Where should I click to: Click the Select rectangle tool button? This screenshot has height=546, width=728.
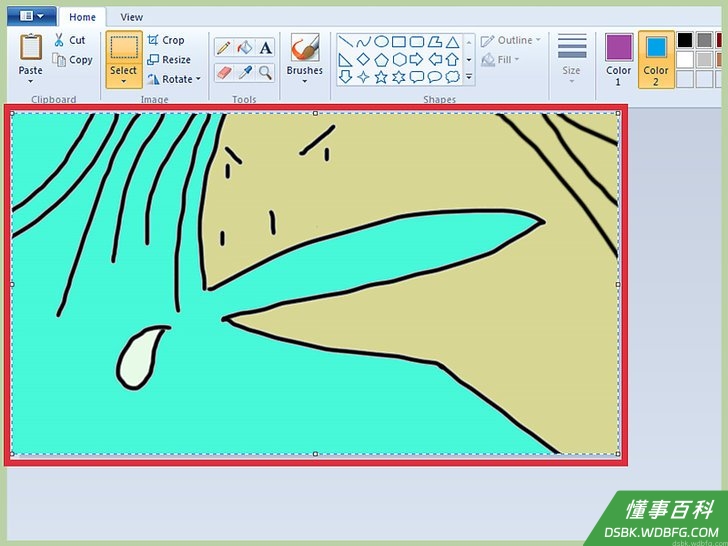124,47
